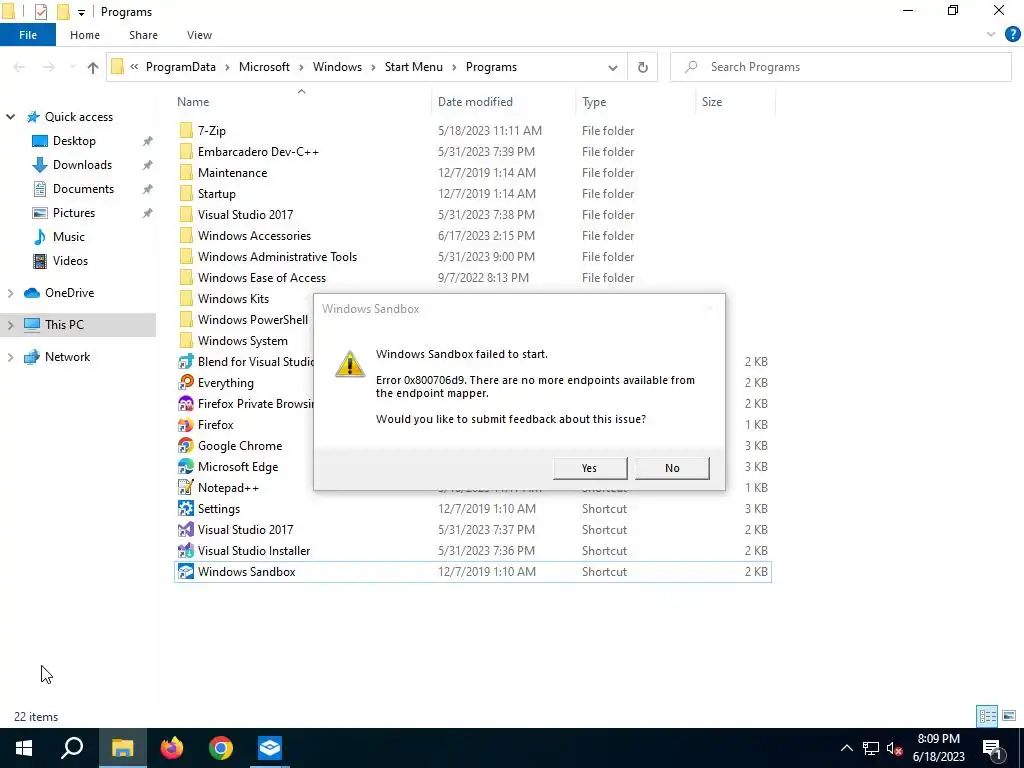Open the address bar history dropdown
Viewport: 1024px width, 768px height.
pyautogui.click(x=613, y=67)
